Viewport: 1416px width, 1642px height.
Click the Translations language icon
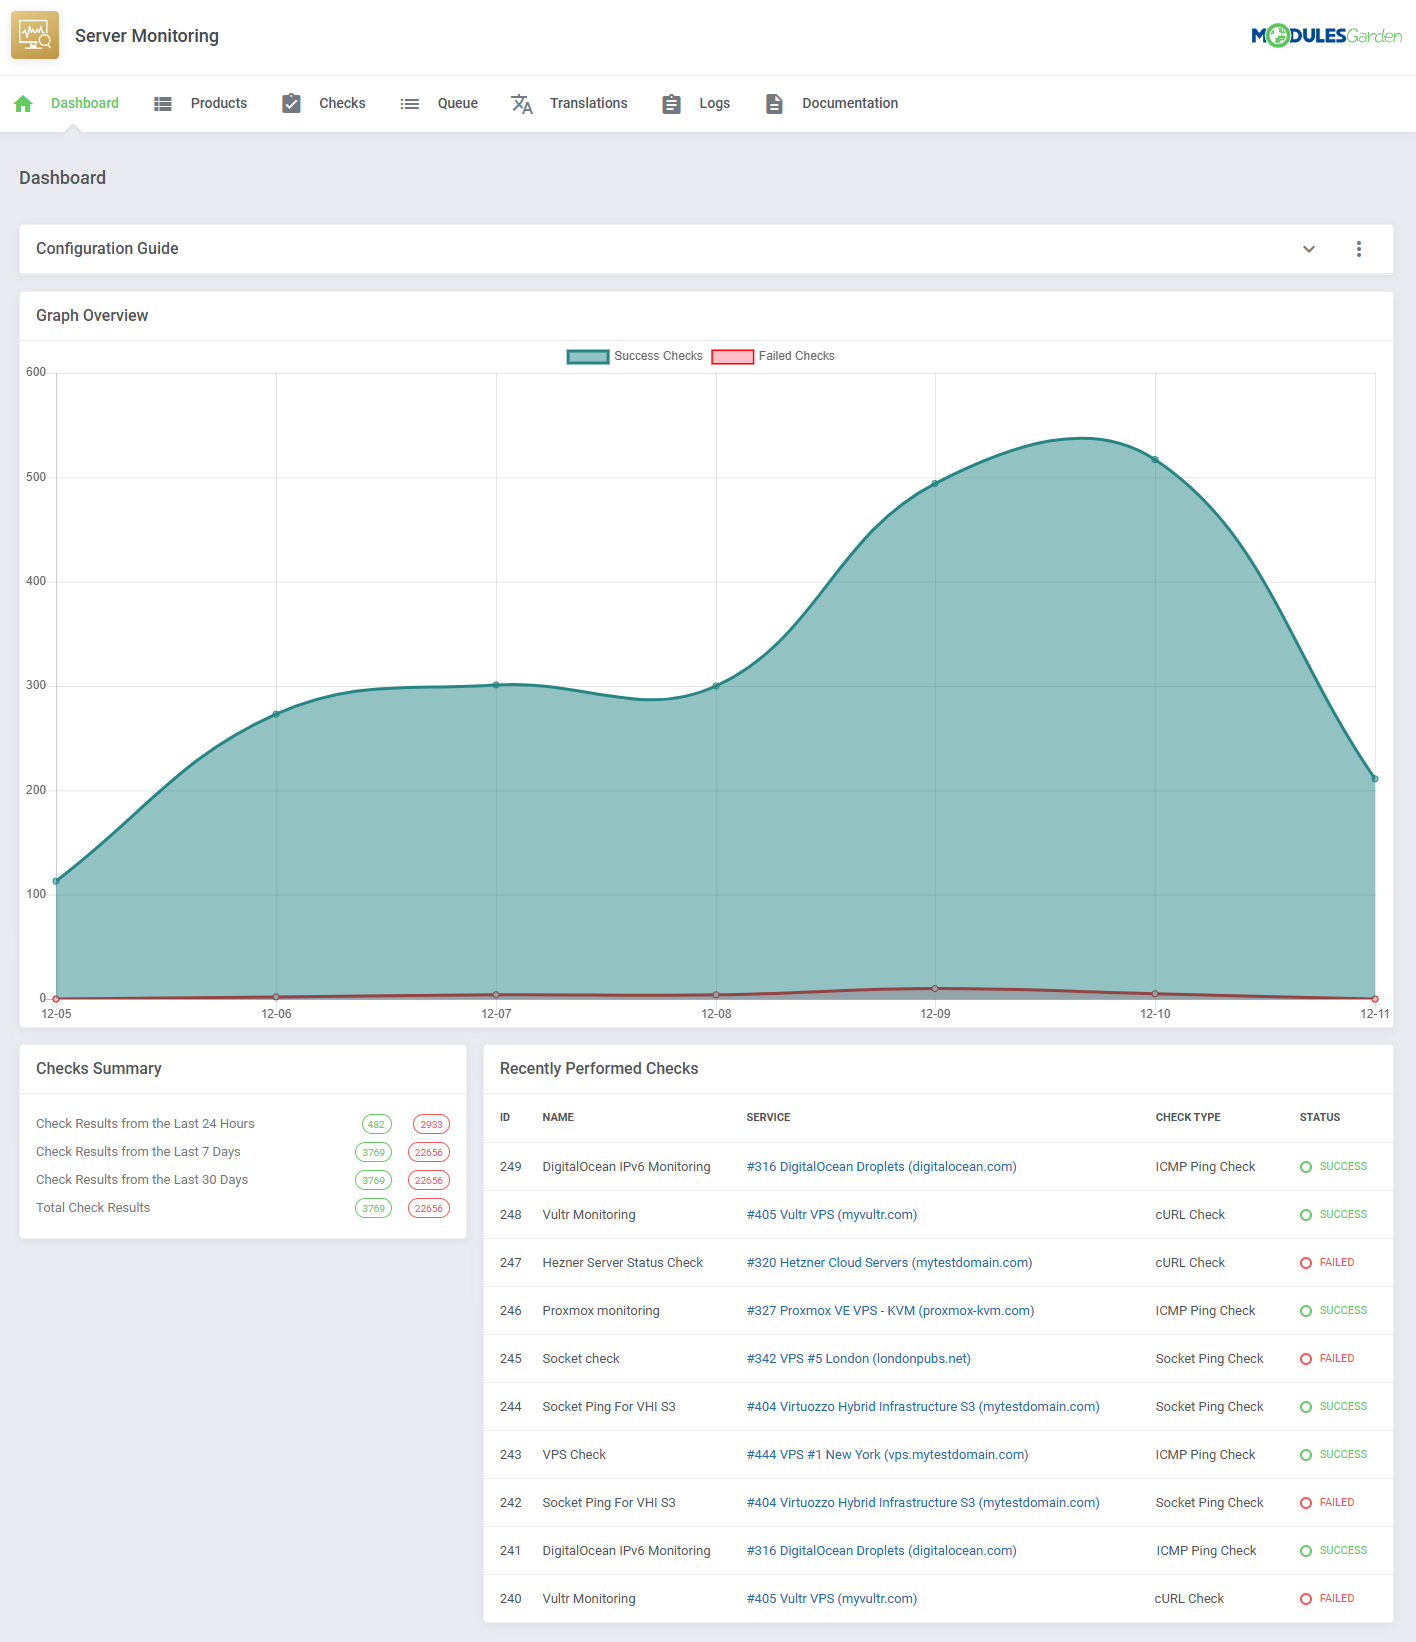[522, 104]
